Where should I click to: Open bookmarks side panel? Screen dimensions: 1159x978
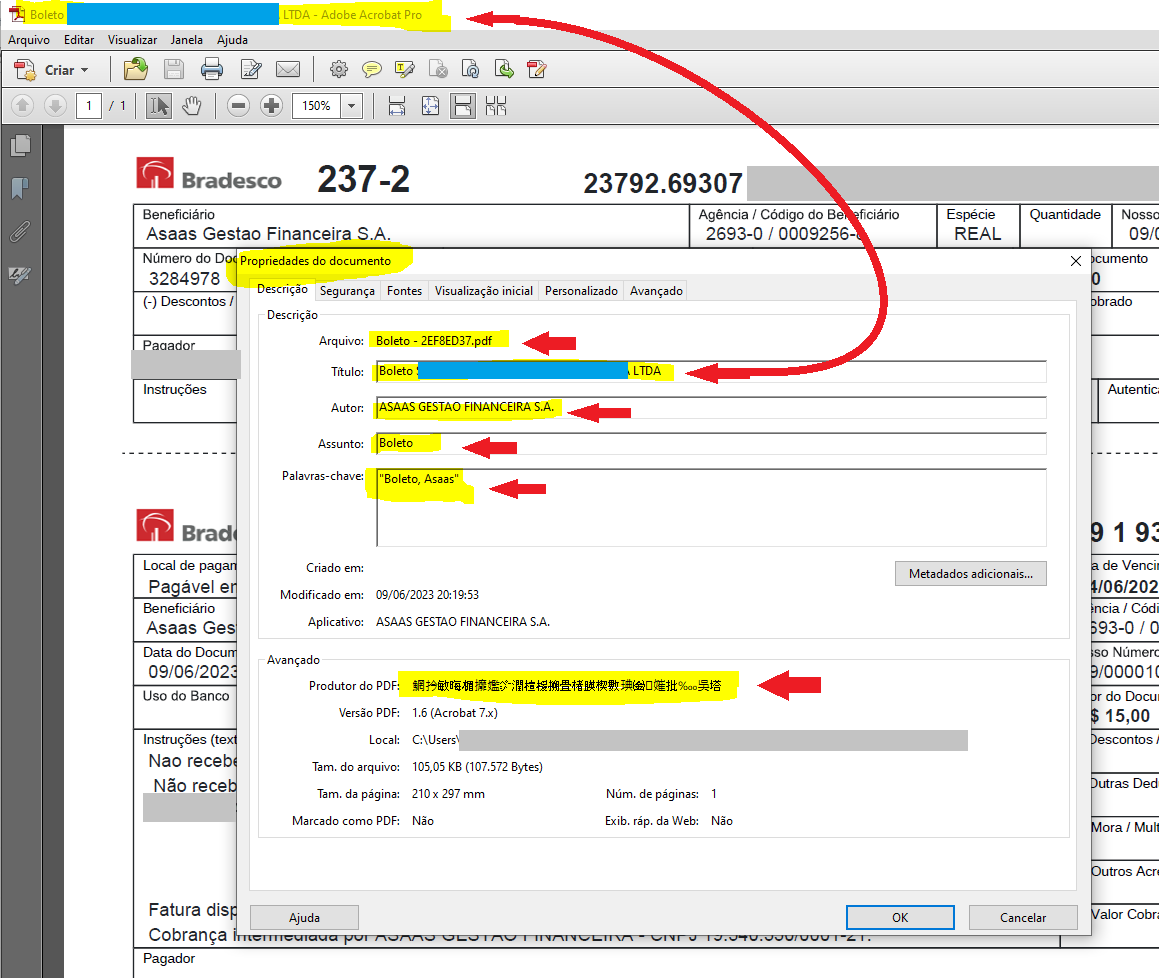21,189
